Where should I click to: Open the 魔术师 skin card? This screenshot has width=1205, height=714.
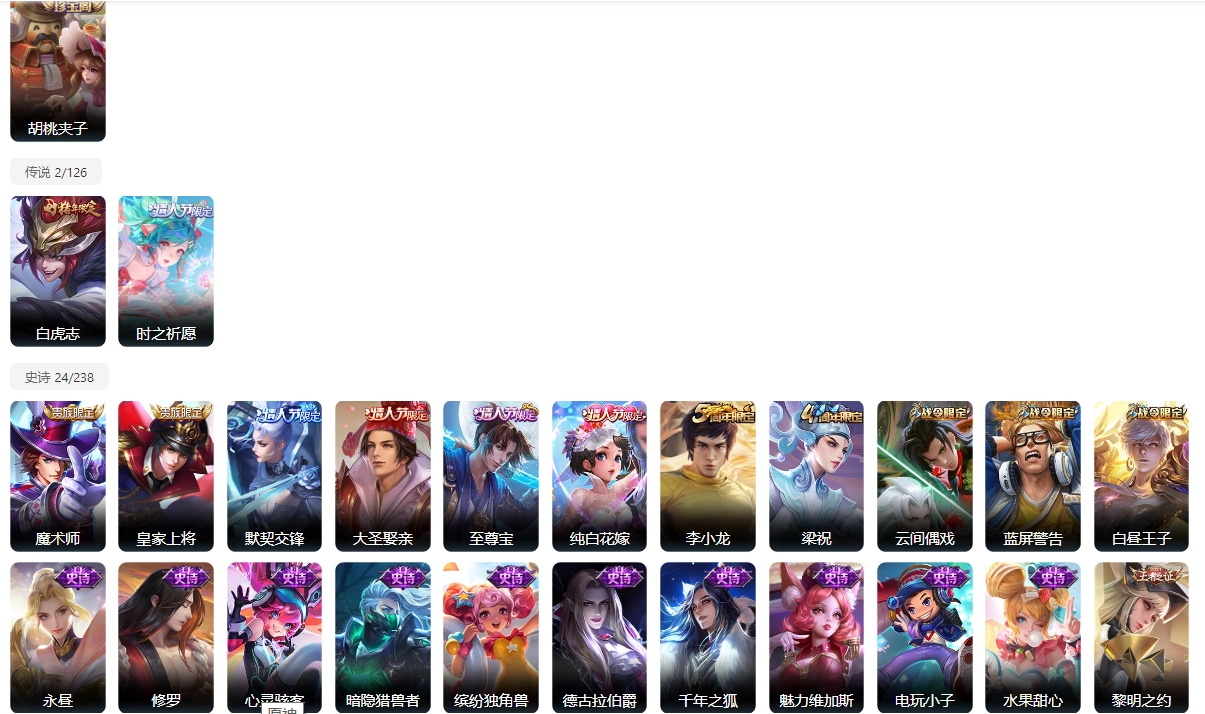point(58,476)
